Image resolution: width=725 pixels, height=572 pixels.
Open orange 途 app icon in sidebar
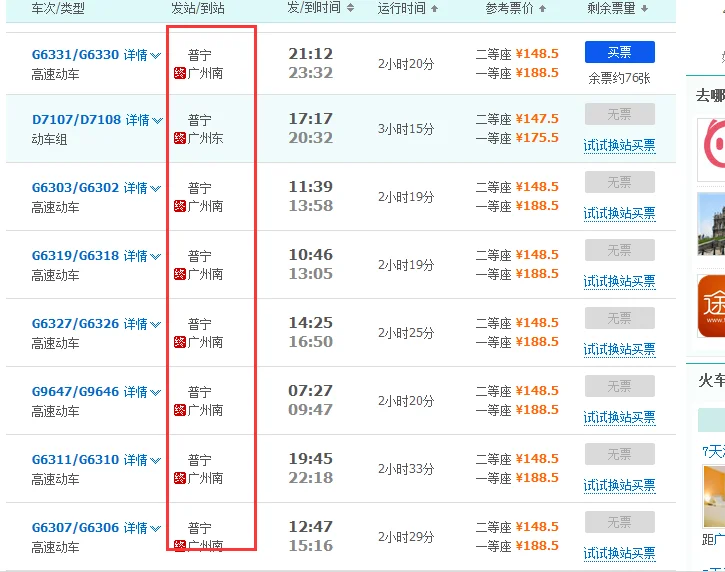712,306
